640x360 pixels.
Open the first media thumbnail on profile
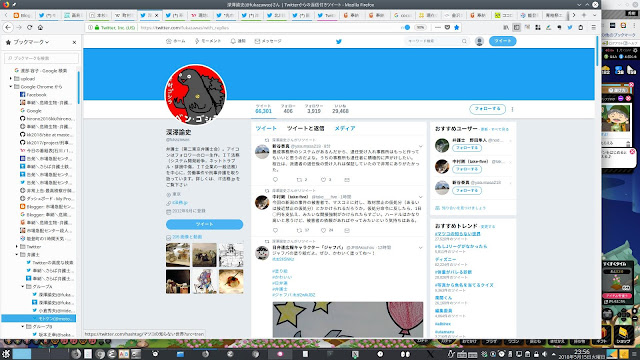click(178, 255)
